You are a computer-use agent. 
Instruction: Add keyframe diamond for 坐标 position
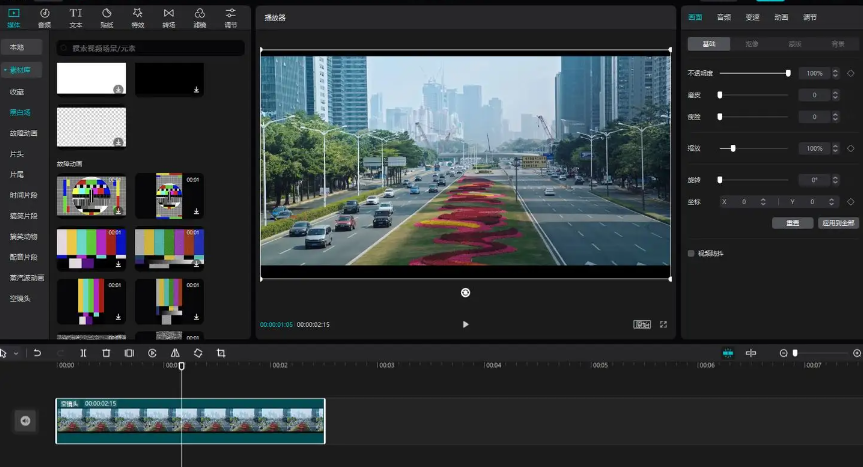tap(851, 202)
